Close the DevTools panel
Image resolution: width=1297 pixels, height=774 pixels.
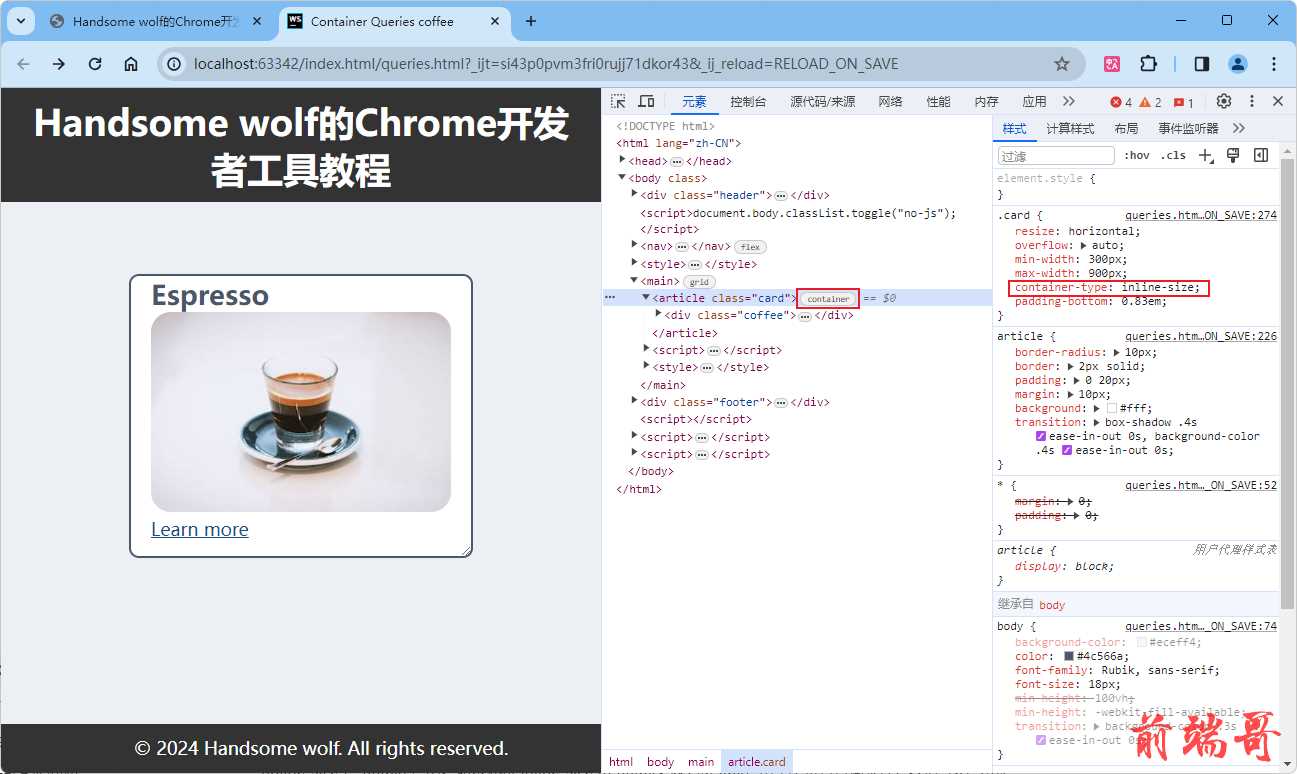point(1277,101)
